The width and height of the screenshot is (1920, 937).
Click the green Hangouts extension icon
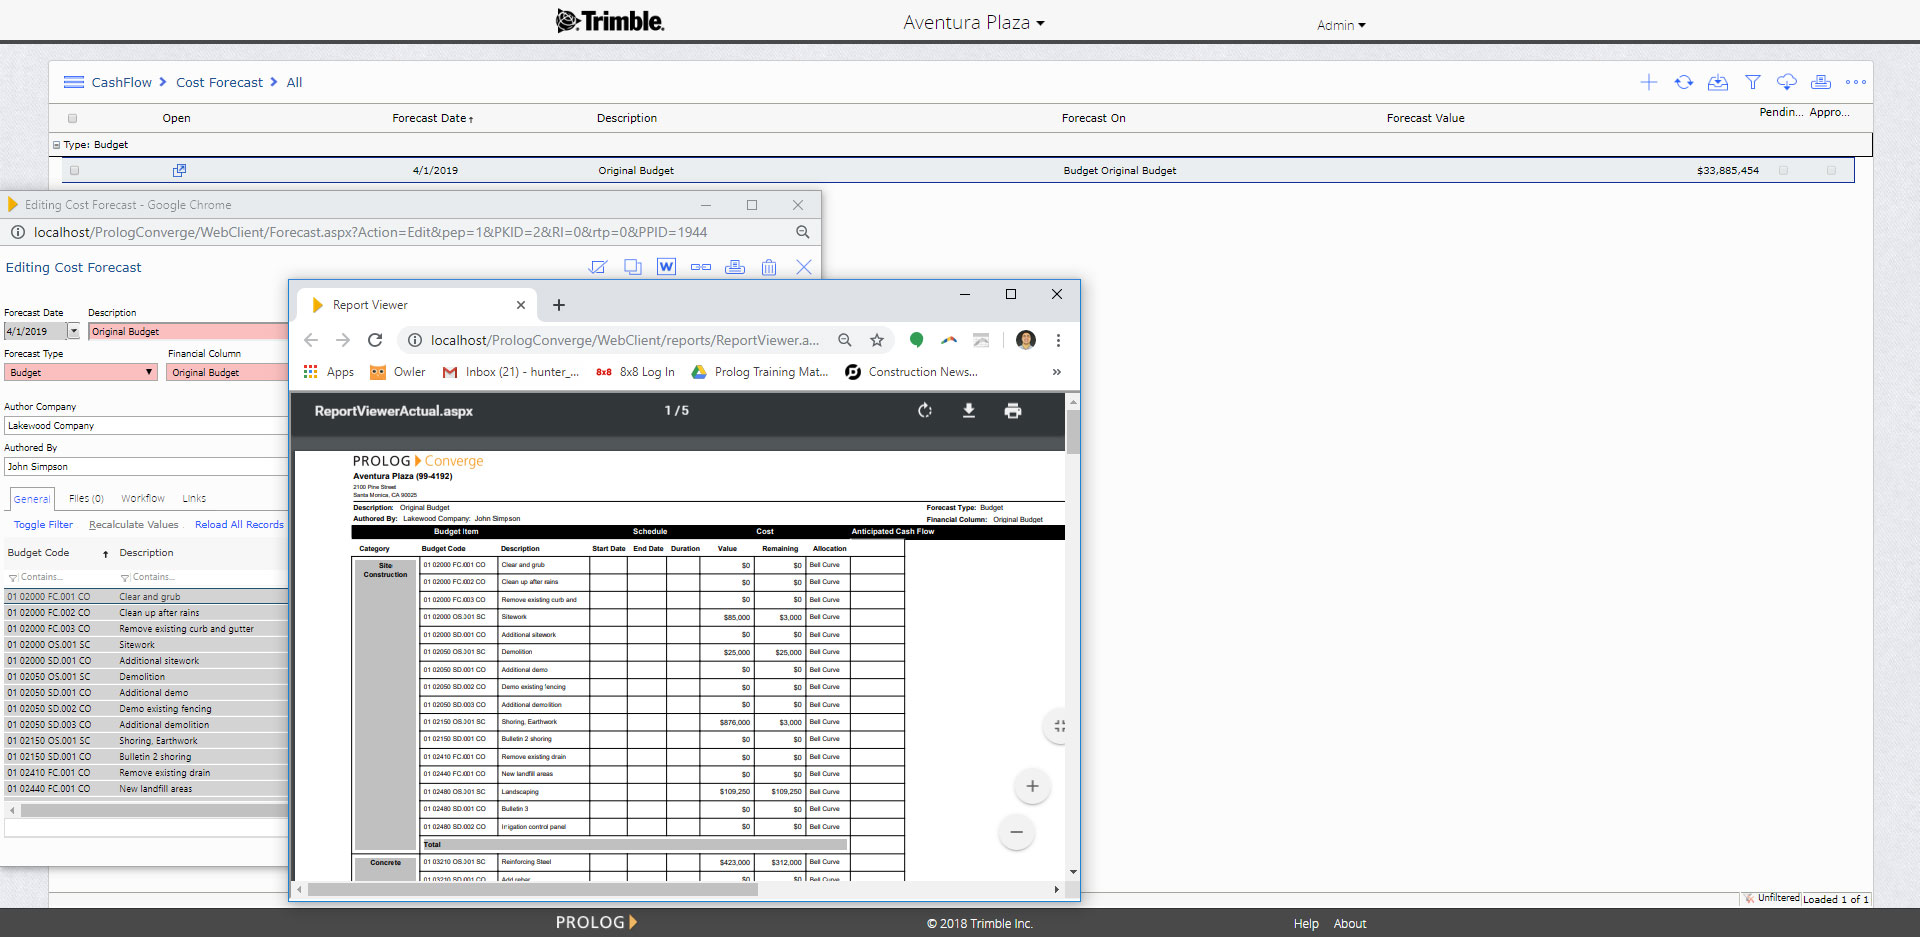click(916, 340)
